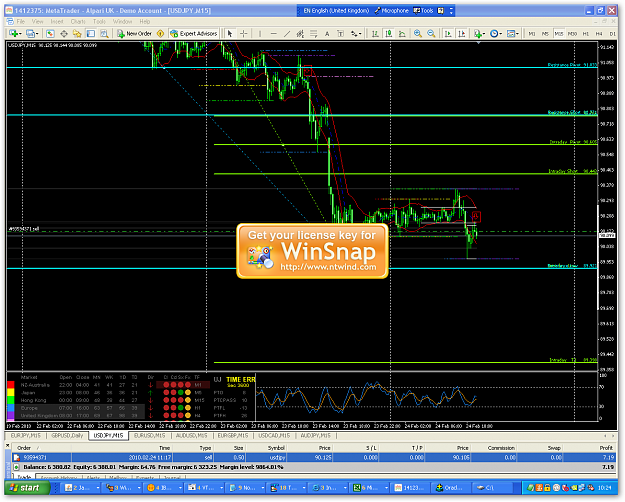
Task: Open the View menu
Action: click(x=37, y=22)
